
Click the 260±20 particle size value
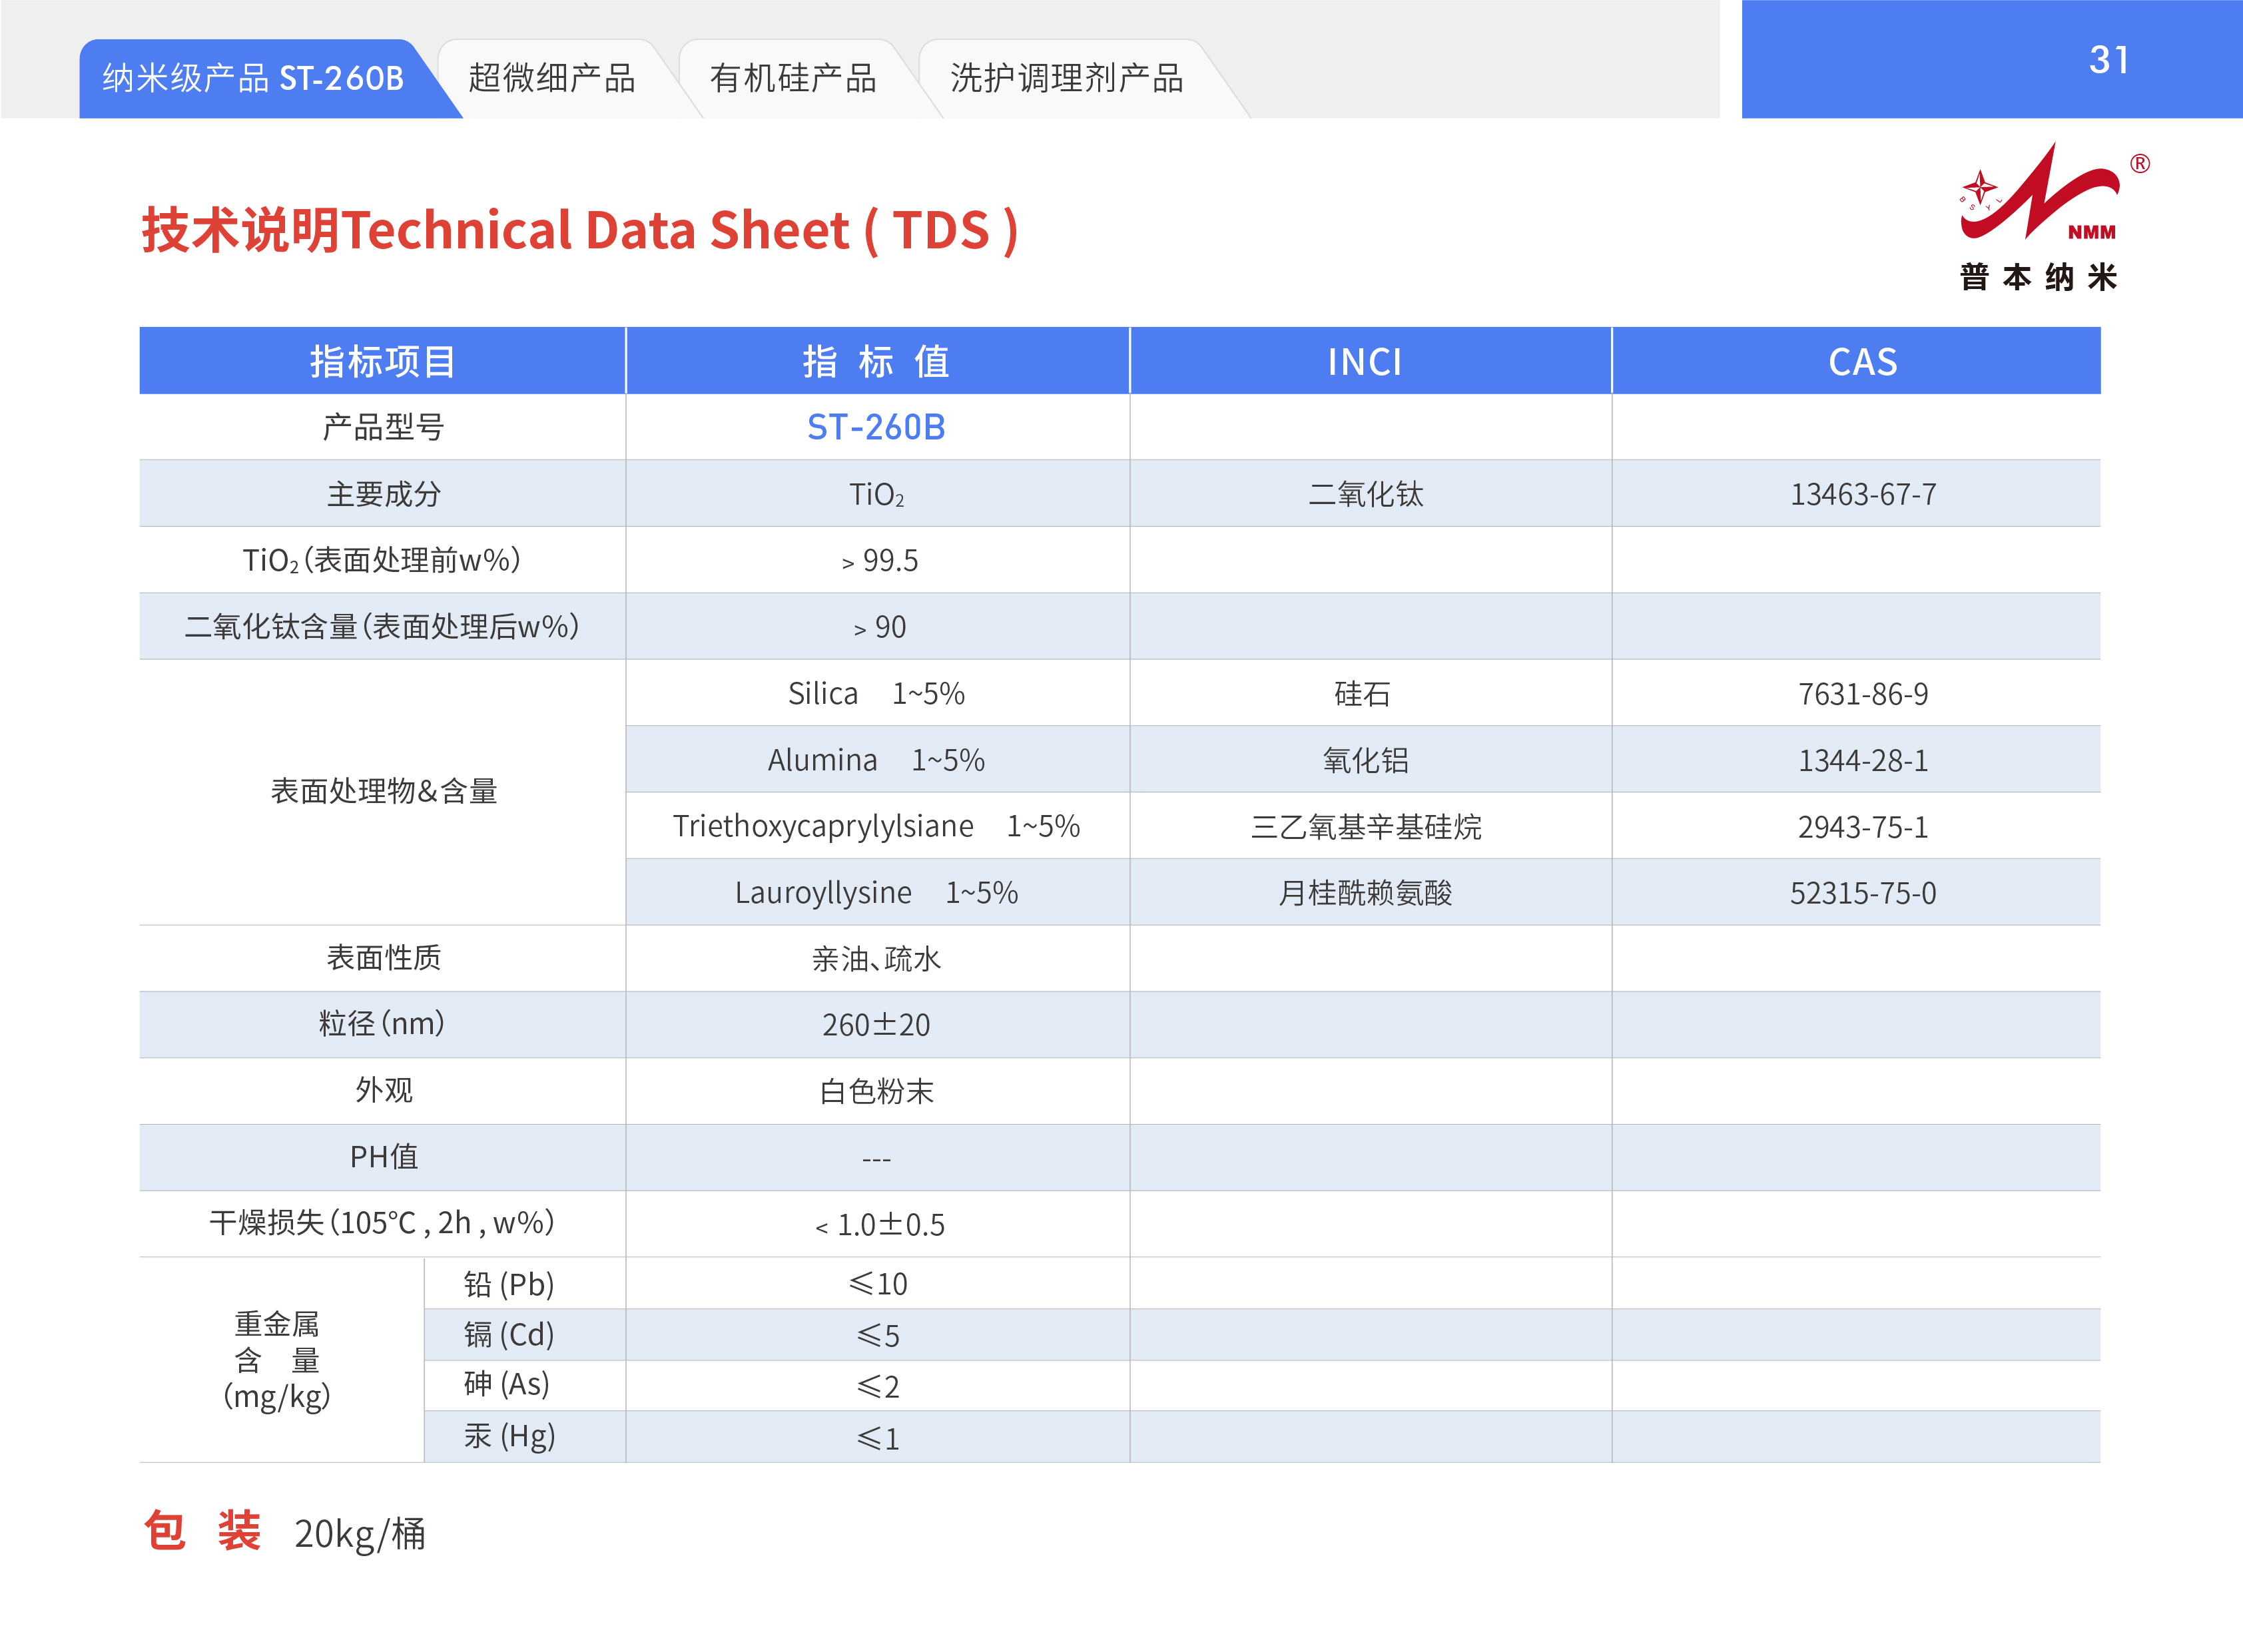click(876, 1025)
